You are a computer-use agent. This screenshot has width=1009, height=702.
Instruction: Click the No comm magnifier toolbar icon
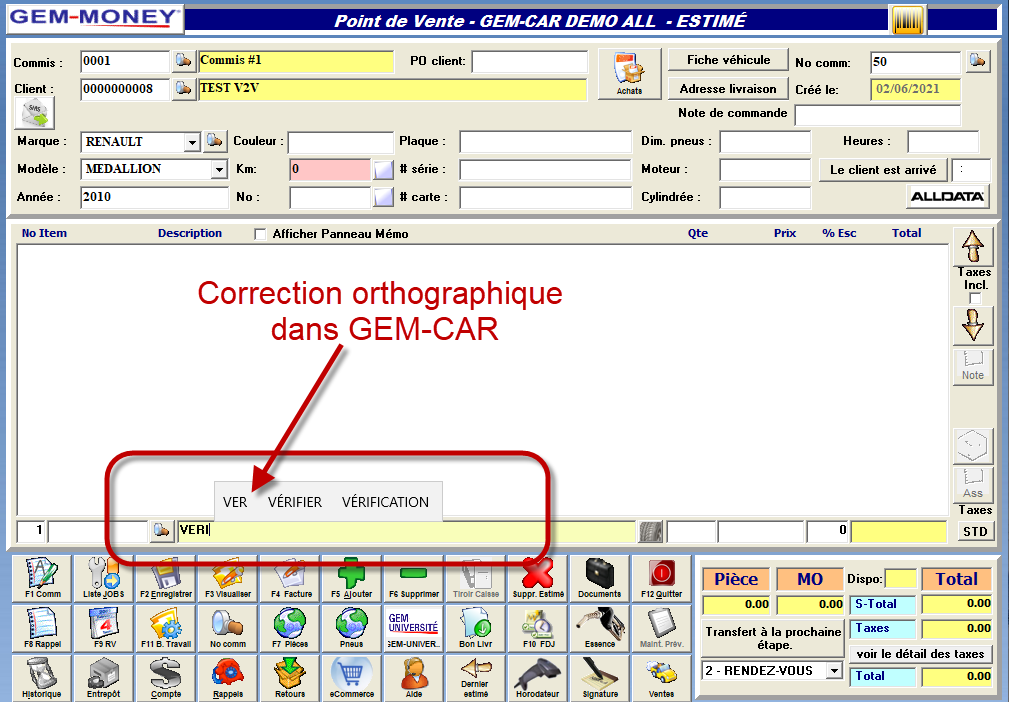(228, 628)
